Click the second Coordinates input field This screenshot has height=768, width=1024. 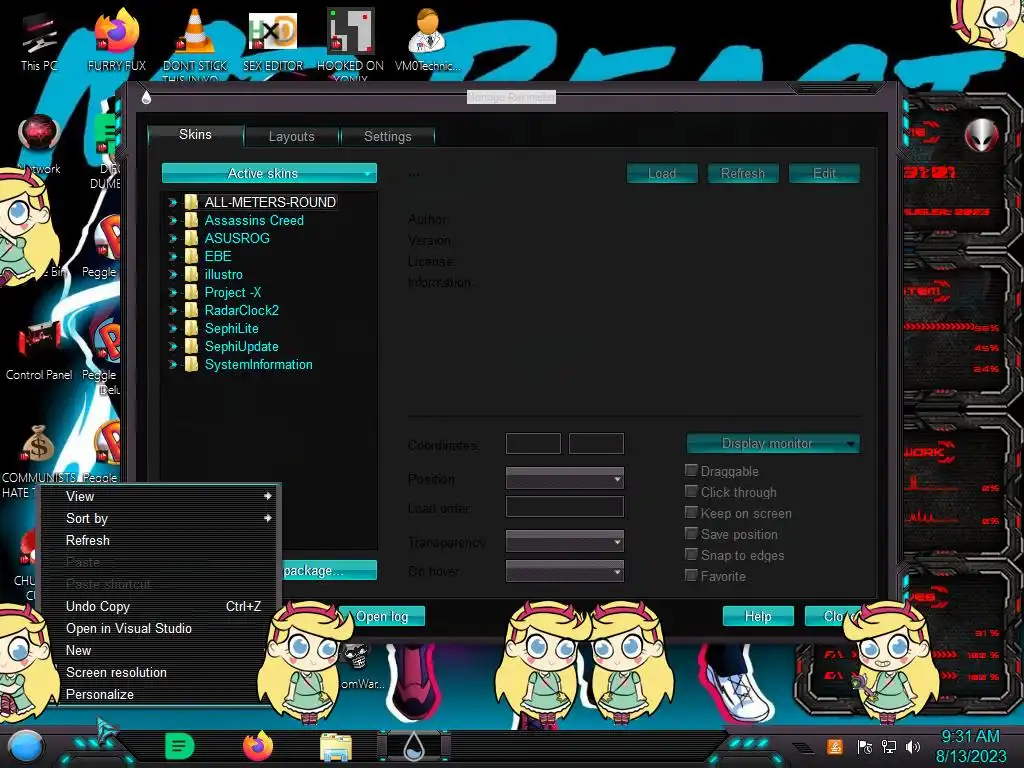coord(596,443)
